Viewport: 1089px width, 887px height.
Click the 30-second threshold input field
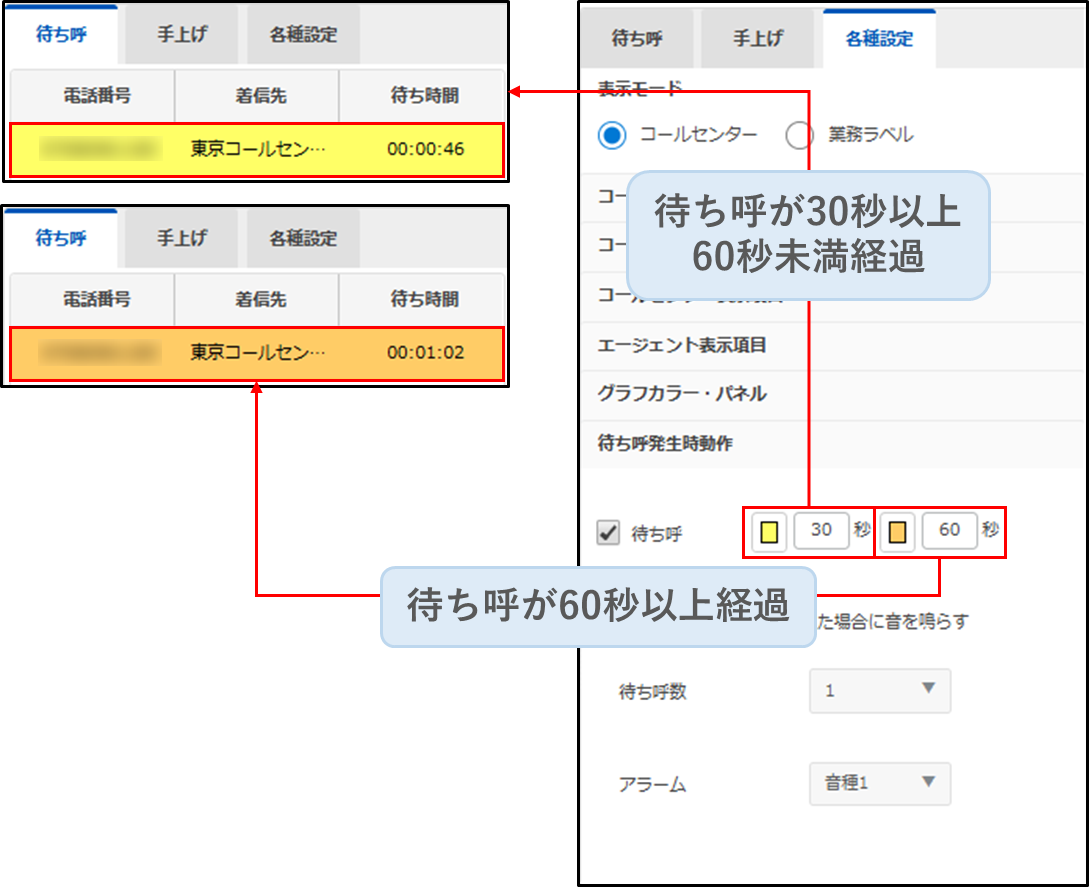click(x=821, y=531)
